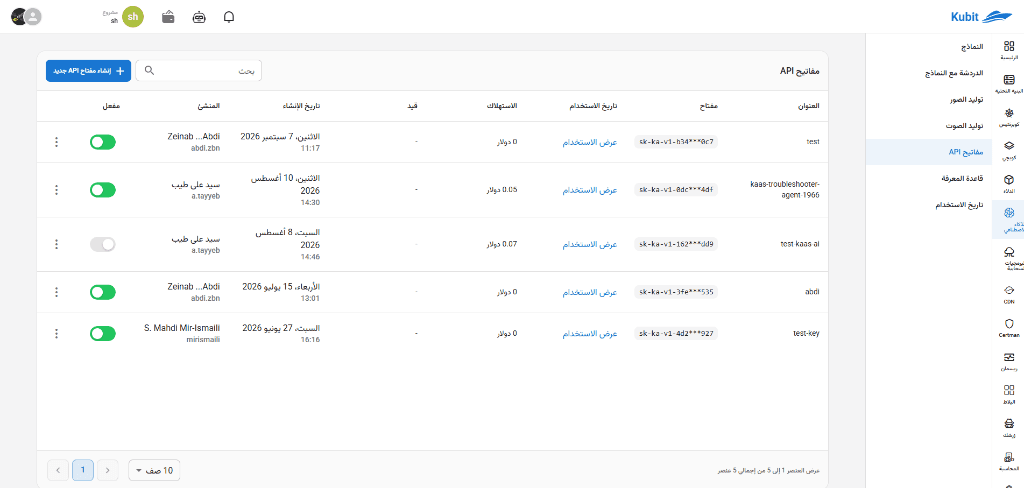This screenshot has height=488, width=1024.
Task: Open notifications bell in top bar
Action: pyautogui.click(x=229, y=17)
